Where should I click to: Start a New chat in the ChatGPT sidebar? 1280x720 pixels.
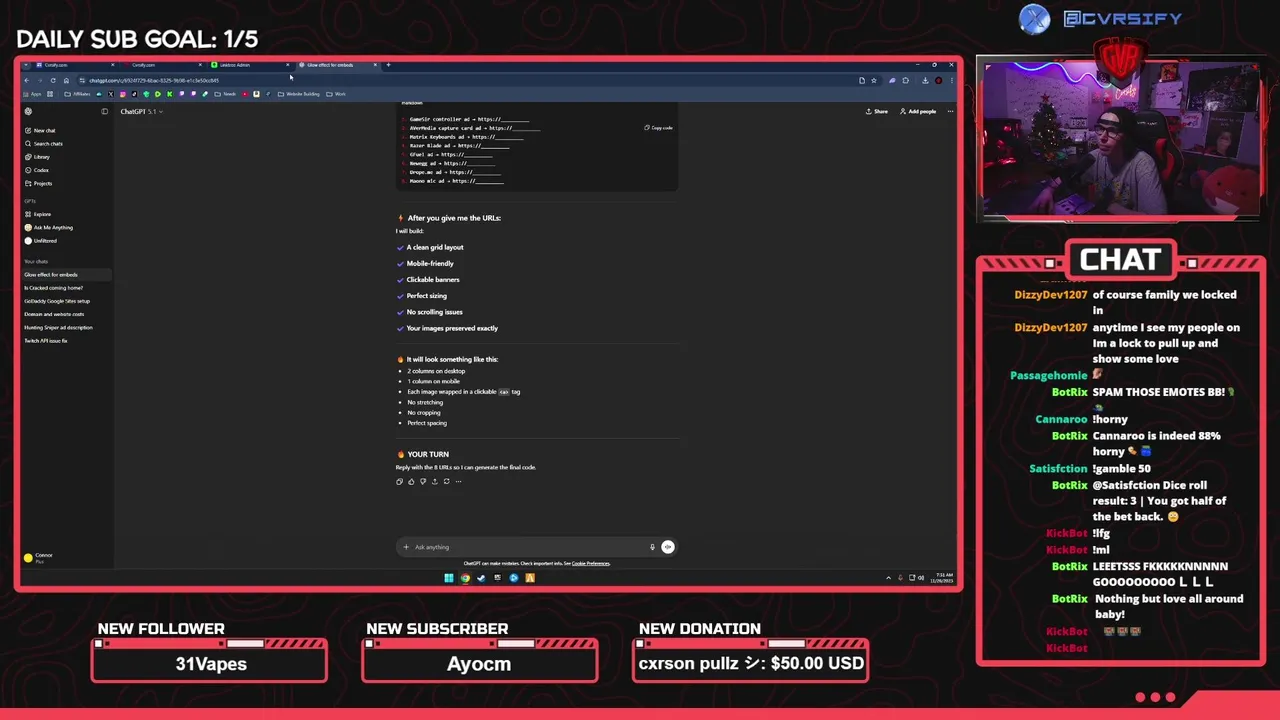pos(40,130)
